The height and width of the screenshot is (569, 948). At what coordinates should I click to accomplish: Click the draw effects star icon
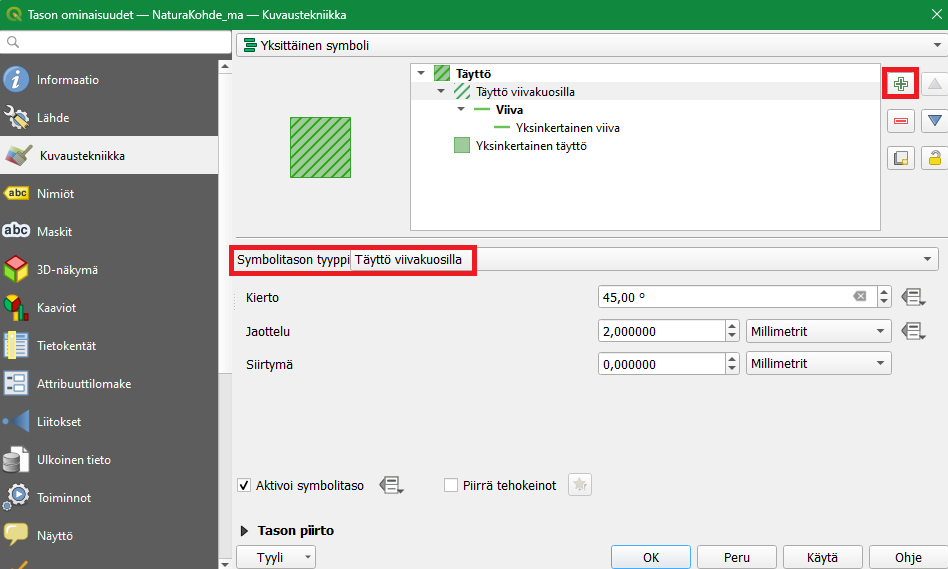(580, 485)
